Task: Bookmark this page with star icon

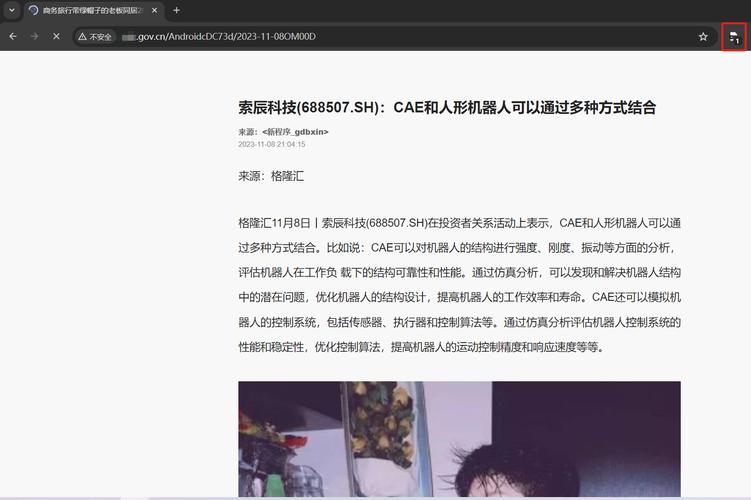Action: 703,37
